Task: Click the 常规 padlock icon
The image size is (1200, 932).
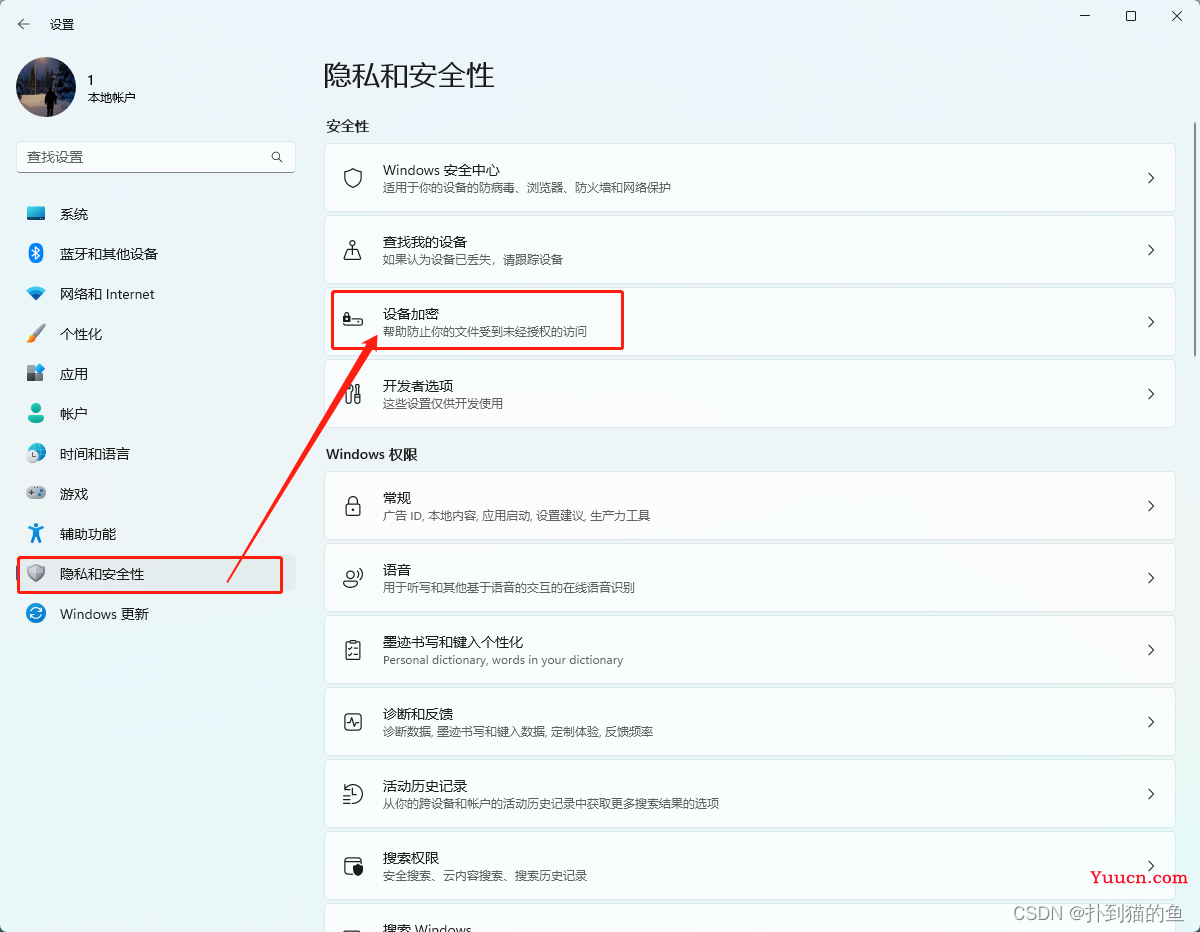Action: click(353, 506)
